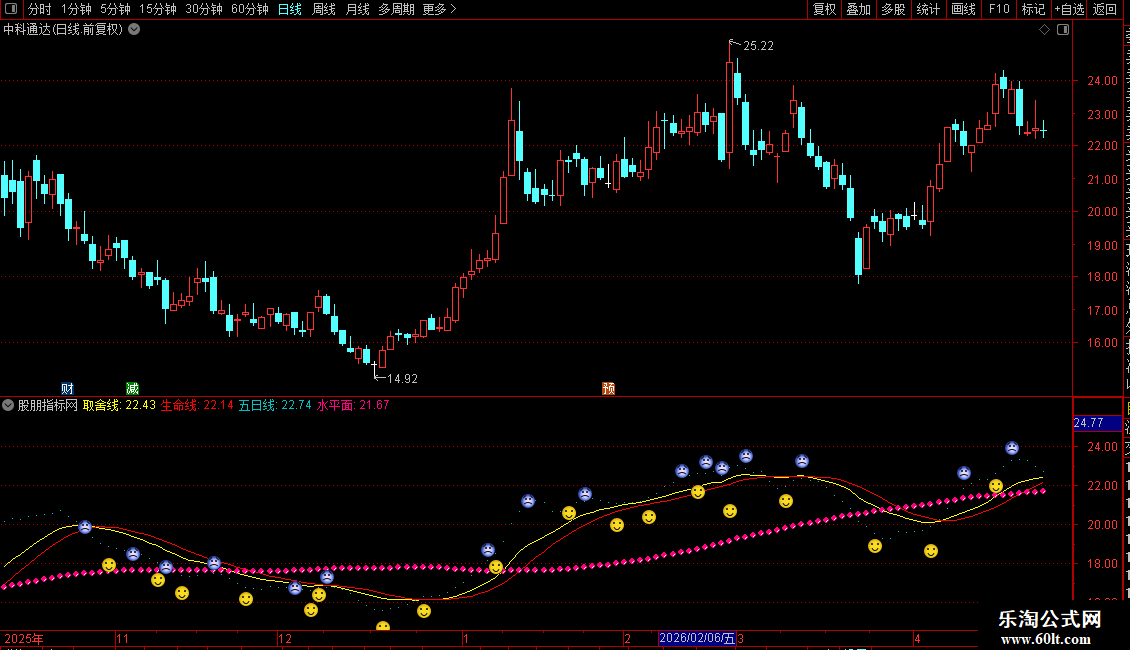
Task: Expand the 更多 periods menu
Action: 439,9
